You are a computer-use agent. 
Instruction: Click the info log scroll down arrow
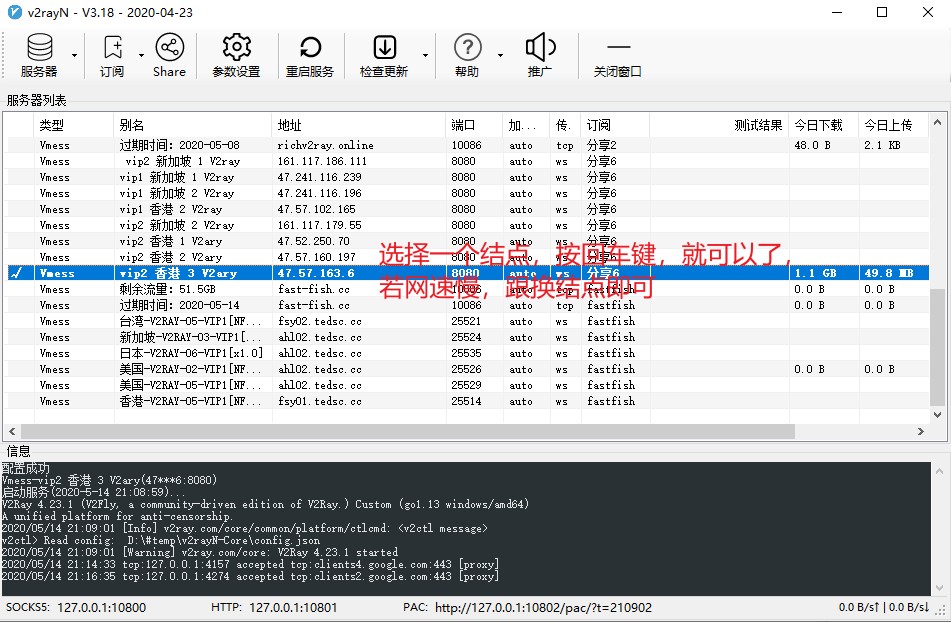coord(939,587)
